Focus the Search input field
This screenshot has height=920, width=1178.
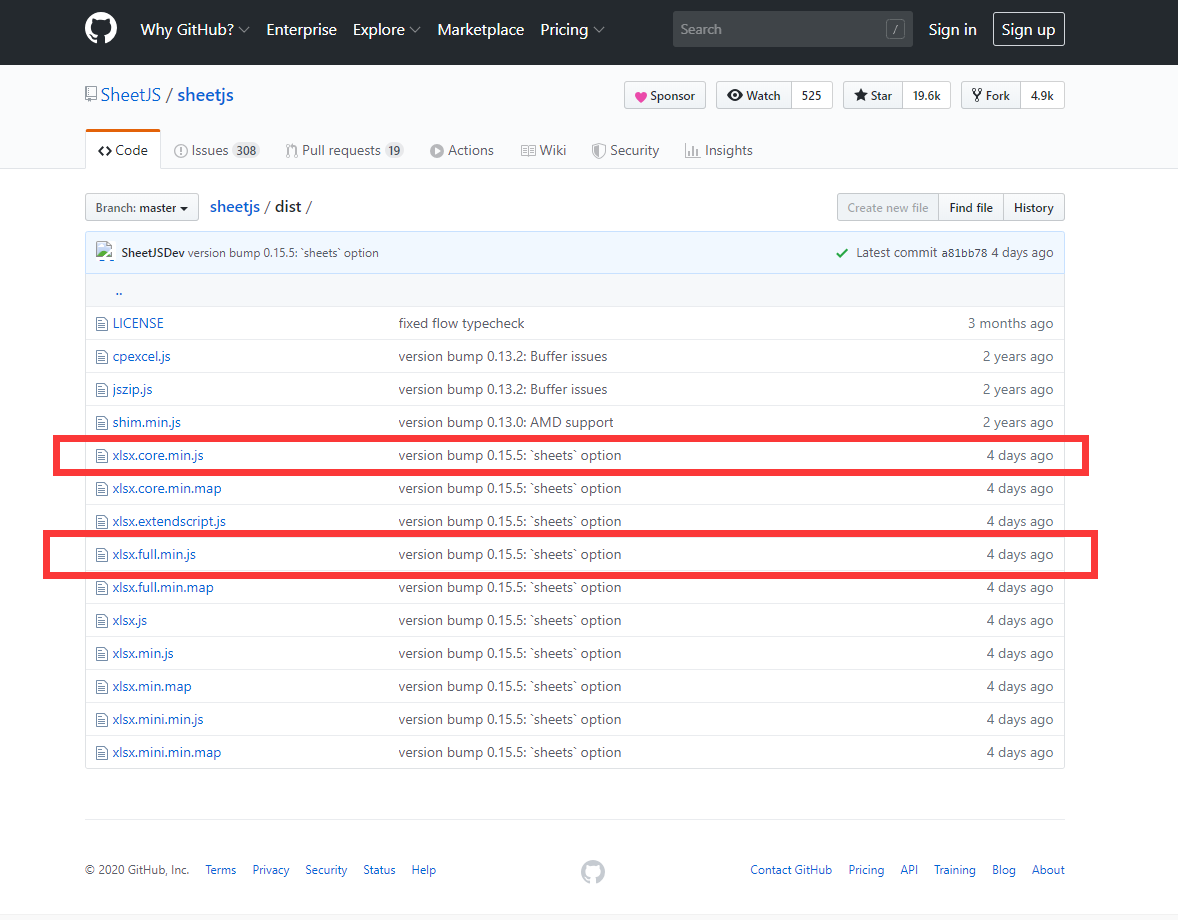tap(793, 29)
